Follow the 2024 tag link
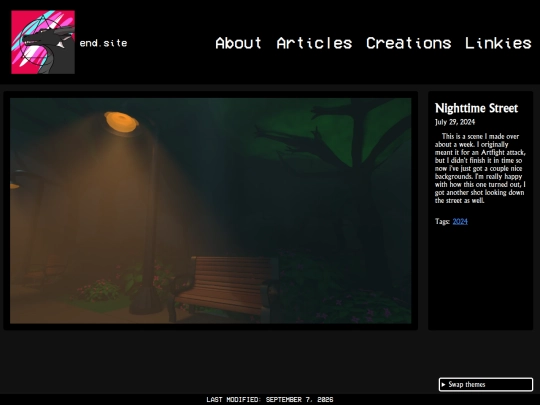Viewport: 540px width, 405px height. click(460, 221)
